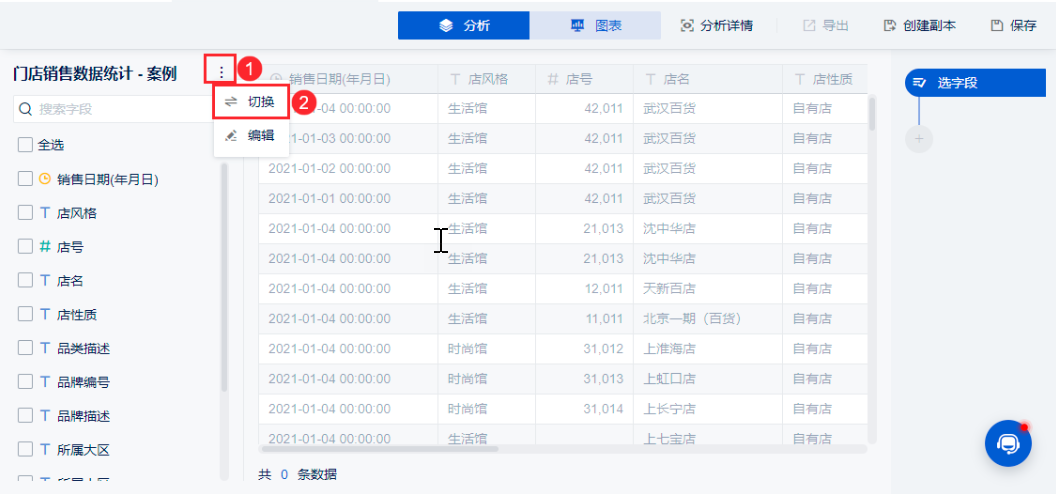Click the T type icon beside 品类描述

pyautogui.click(x=45, y=348)
